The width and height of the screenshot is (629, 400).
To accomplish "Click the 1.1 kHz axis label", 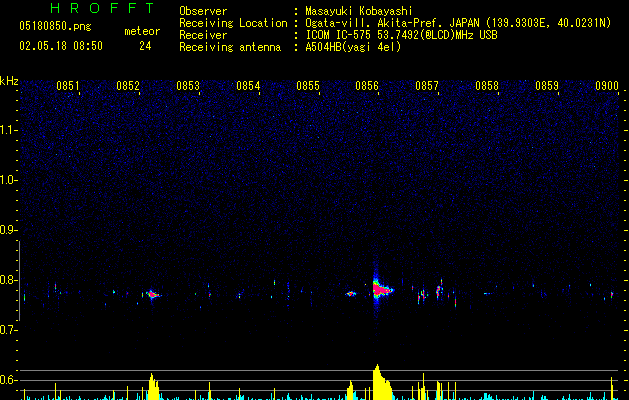I will point(9,130).
